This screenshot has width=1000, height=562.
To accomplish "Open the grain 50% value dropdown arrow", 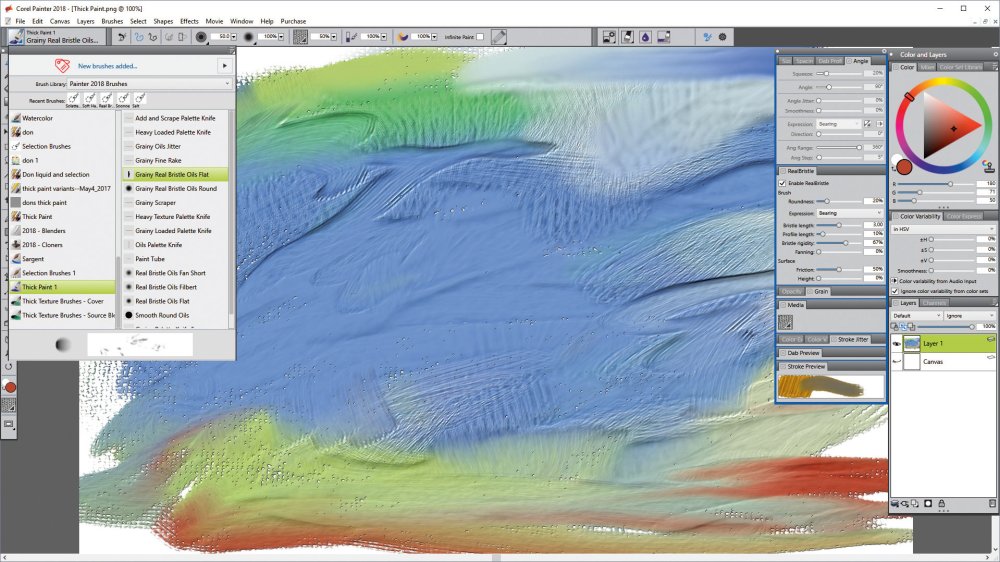I will [334, 37].
